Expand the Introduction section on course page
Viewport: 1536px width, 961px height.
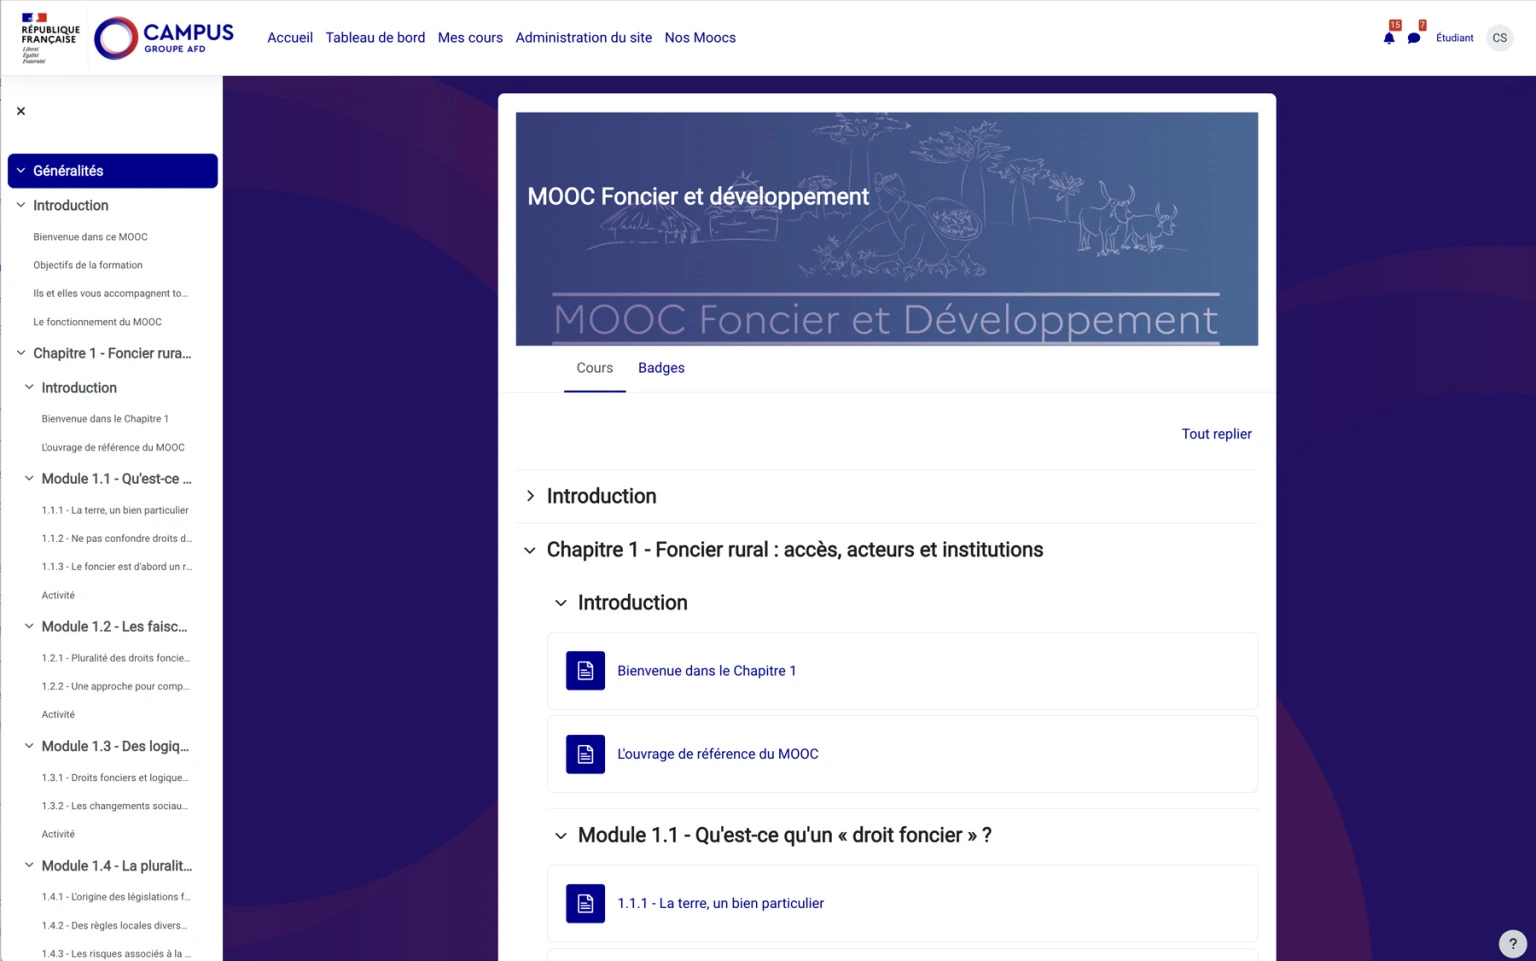coord(529,495)
